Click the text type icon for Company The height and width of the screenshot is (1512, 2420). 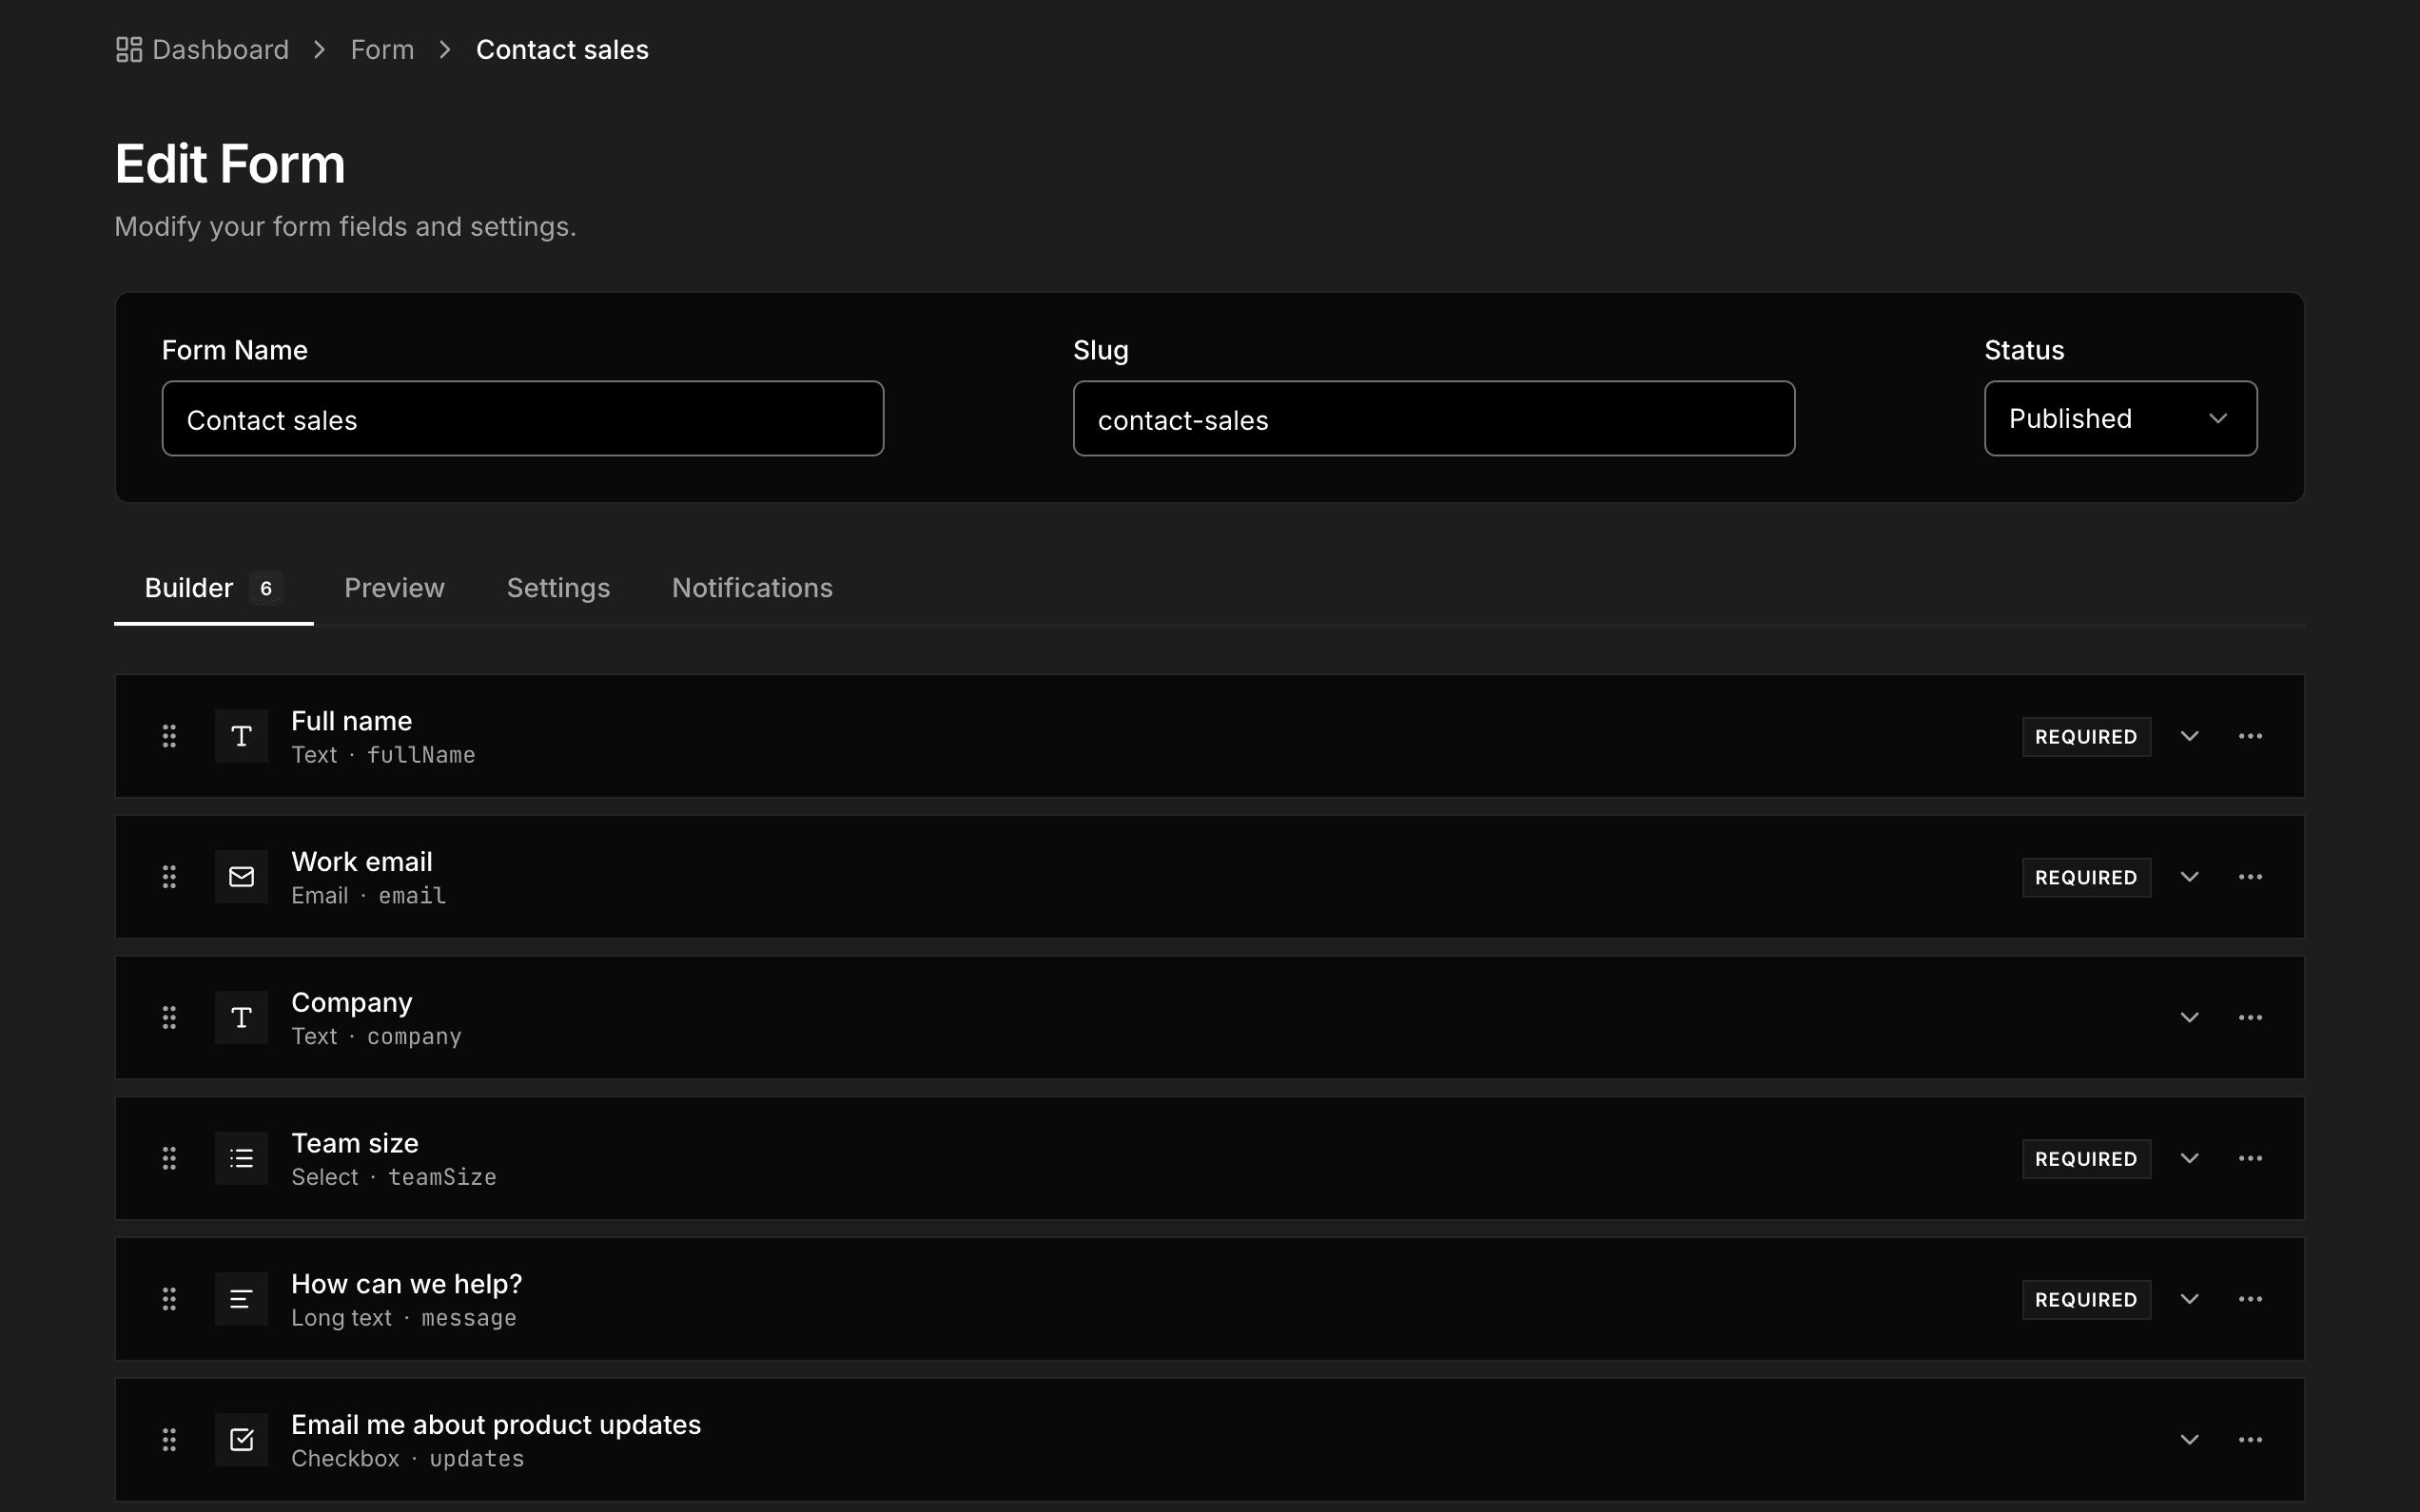[241, 1018]
